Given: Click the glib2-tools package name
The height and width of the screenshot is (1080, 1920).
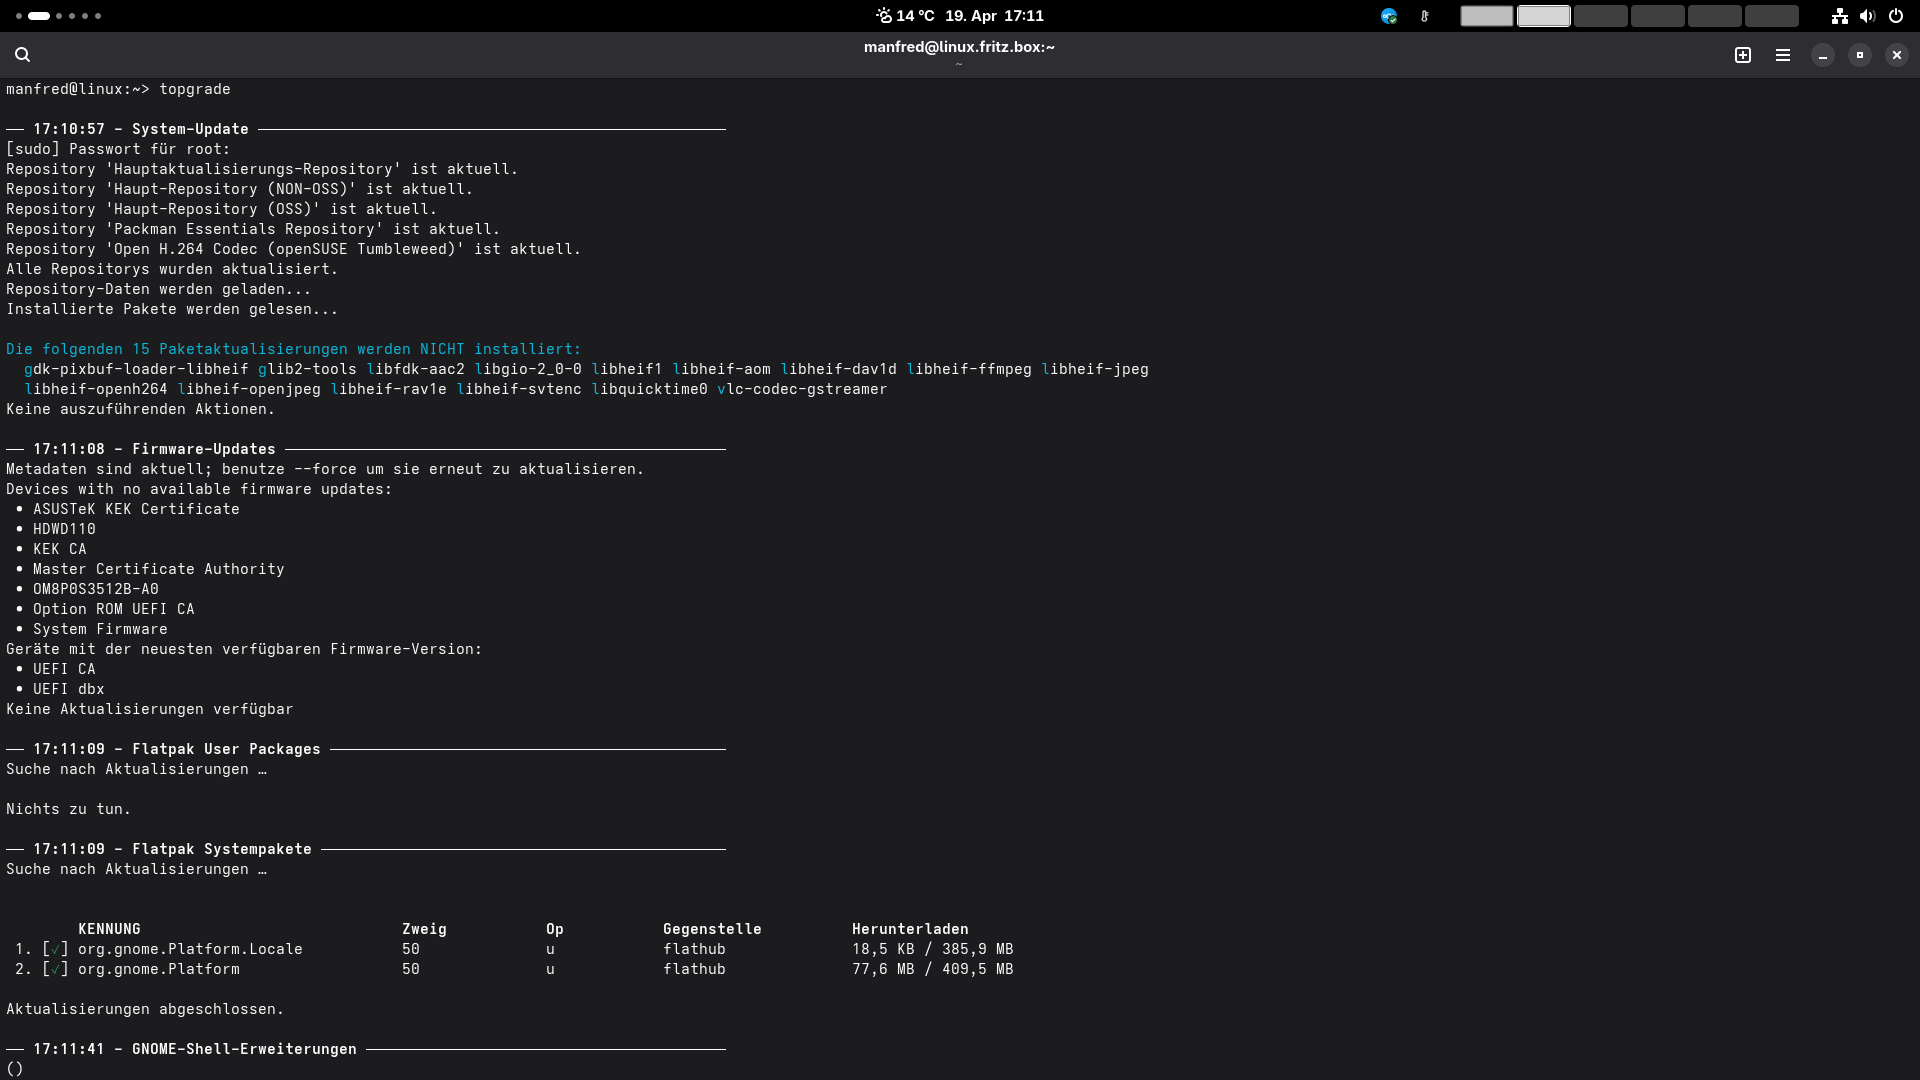Looking at the screenshot, I should pos(307,369).
